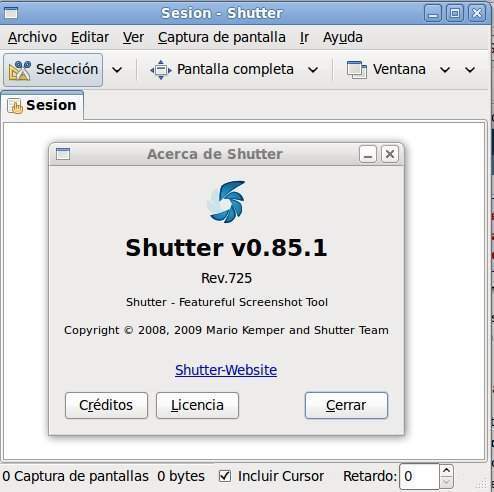Open the Ir menu
The image size is (494, 492).
[304, 37]
